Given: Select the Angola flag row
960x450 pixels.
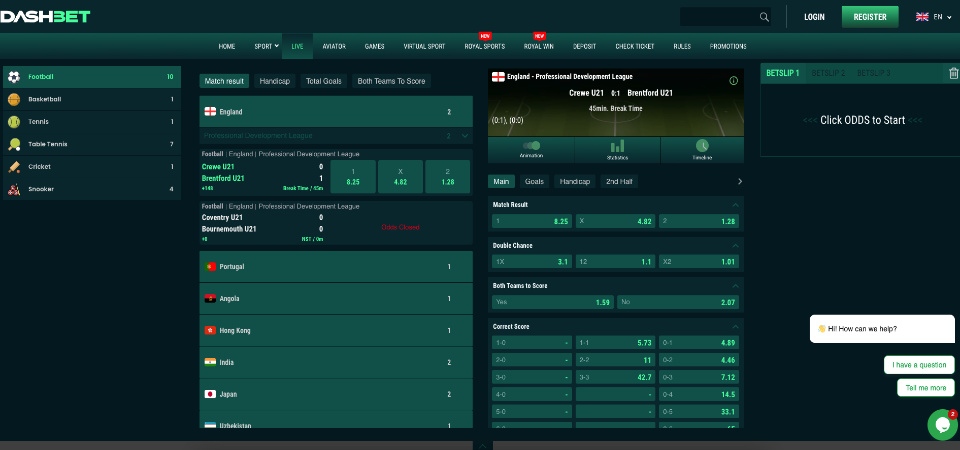Looking at the screenshot, I should (x=336, y=299).
